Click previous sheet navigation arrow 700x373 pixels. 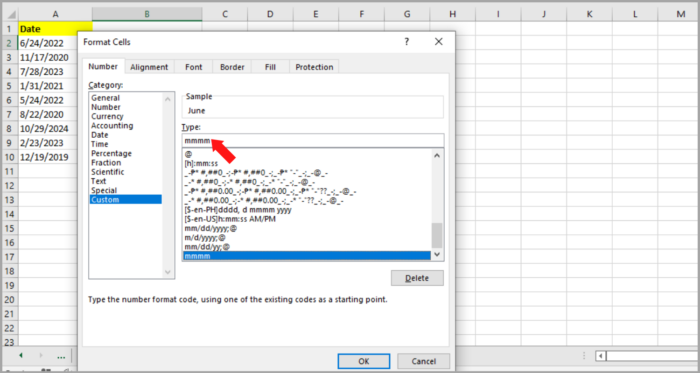(x=21, y=356)
